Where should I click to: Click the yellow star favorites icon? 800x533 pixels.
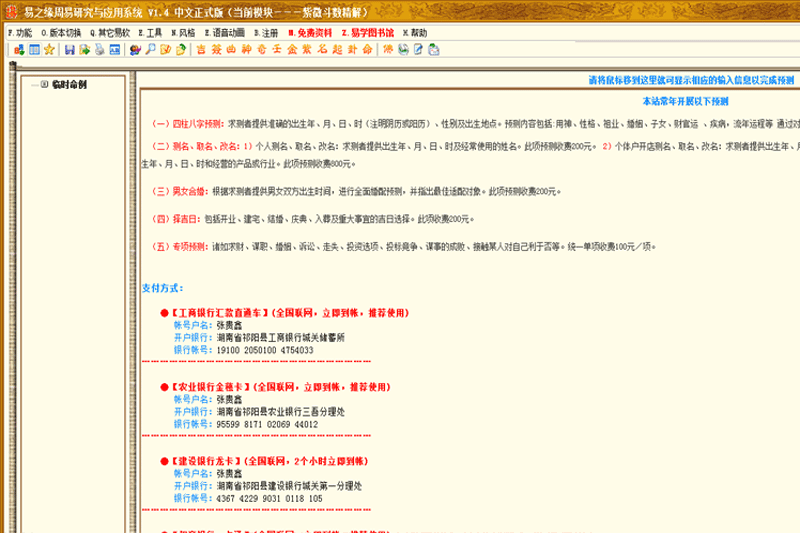[x=49, y=49]
